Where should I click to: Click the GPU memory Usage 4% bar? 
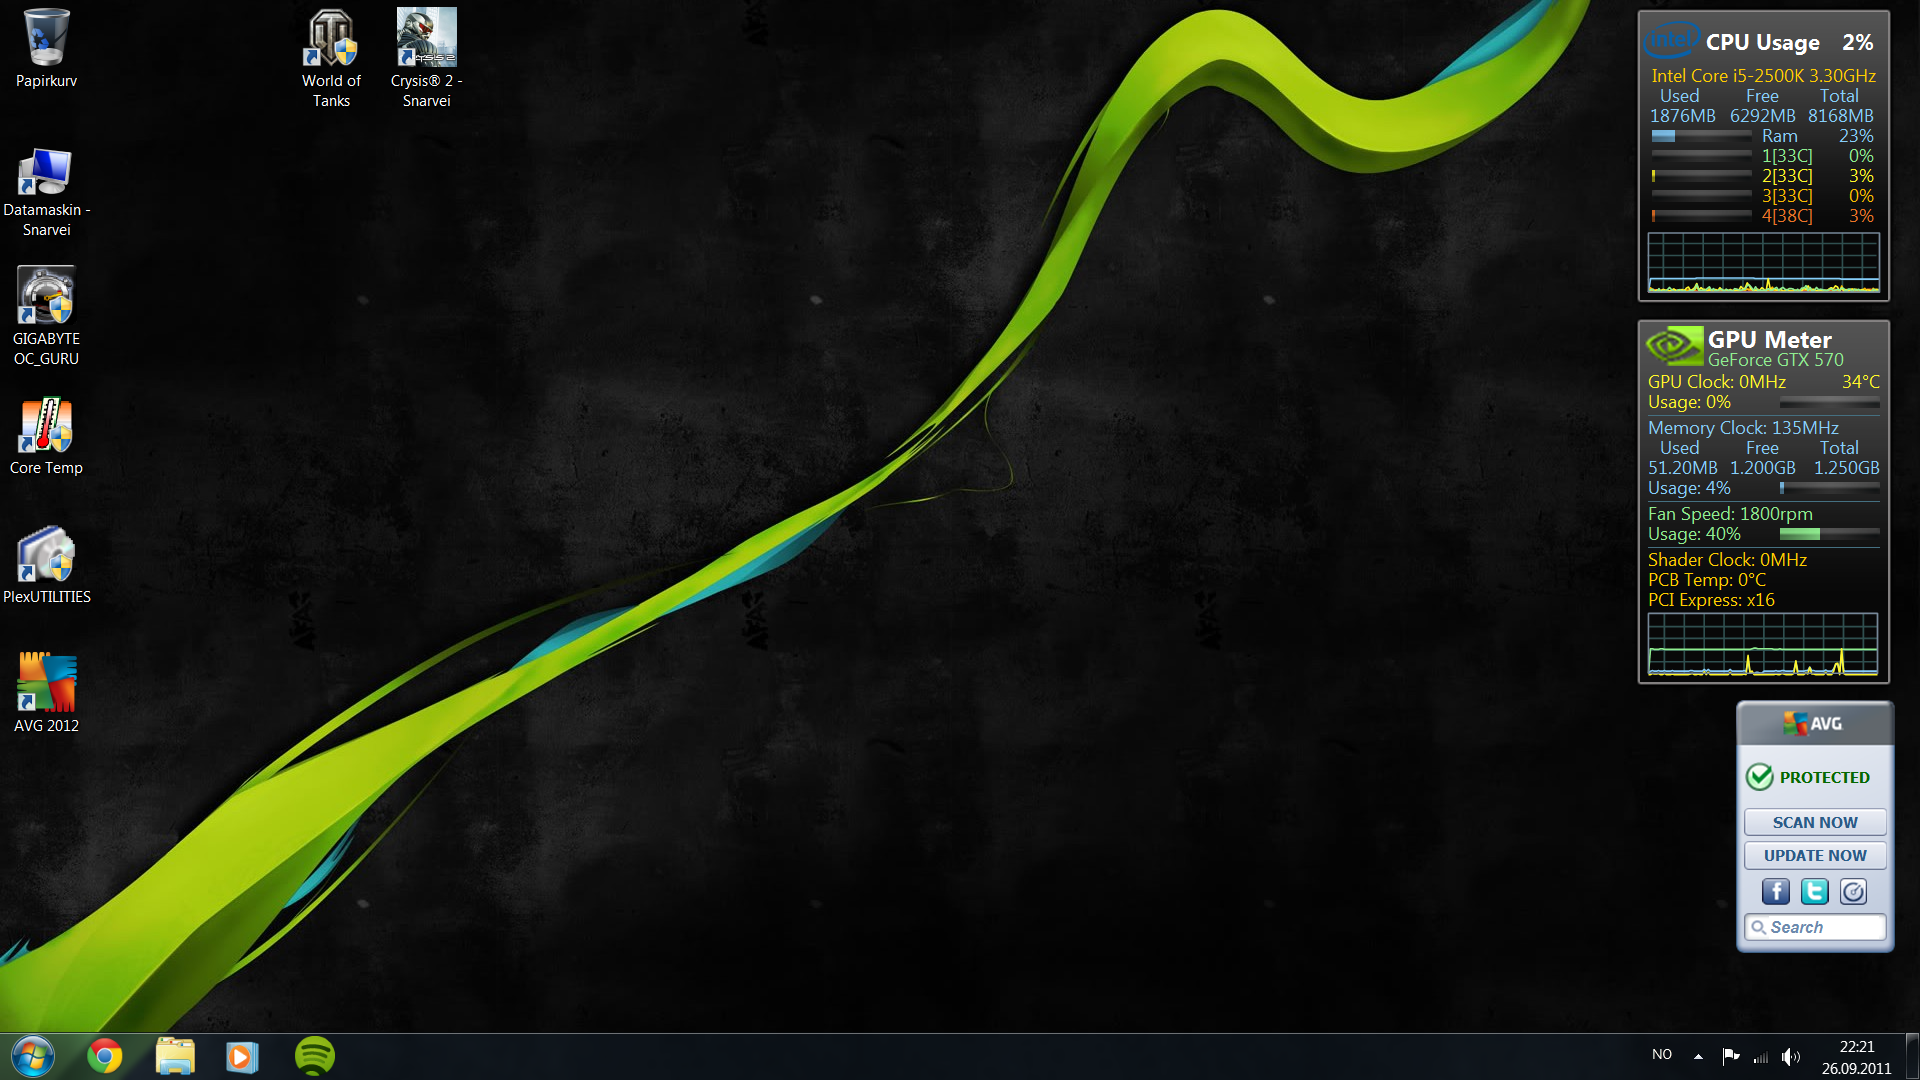pos(1829,488)
